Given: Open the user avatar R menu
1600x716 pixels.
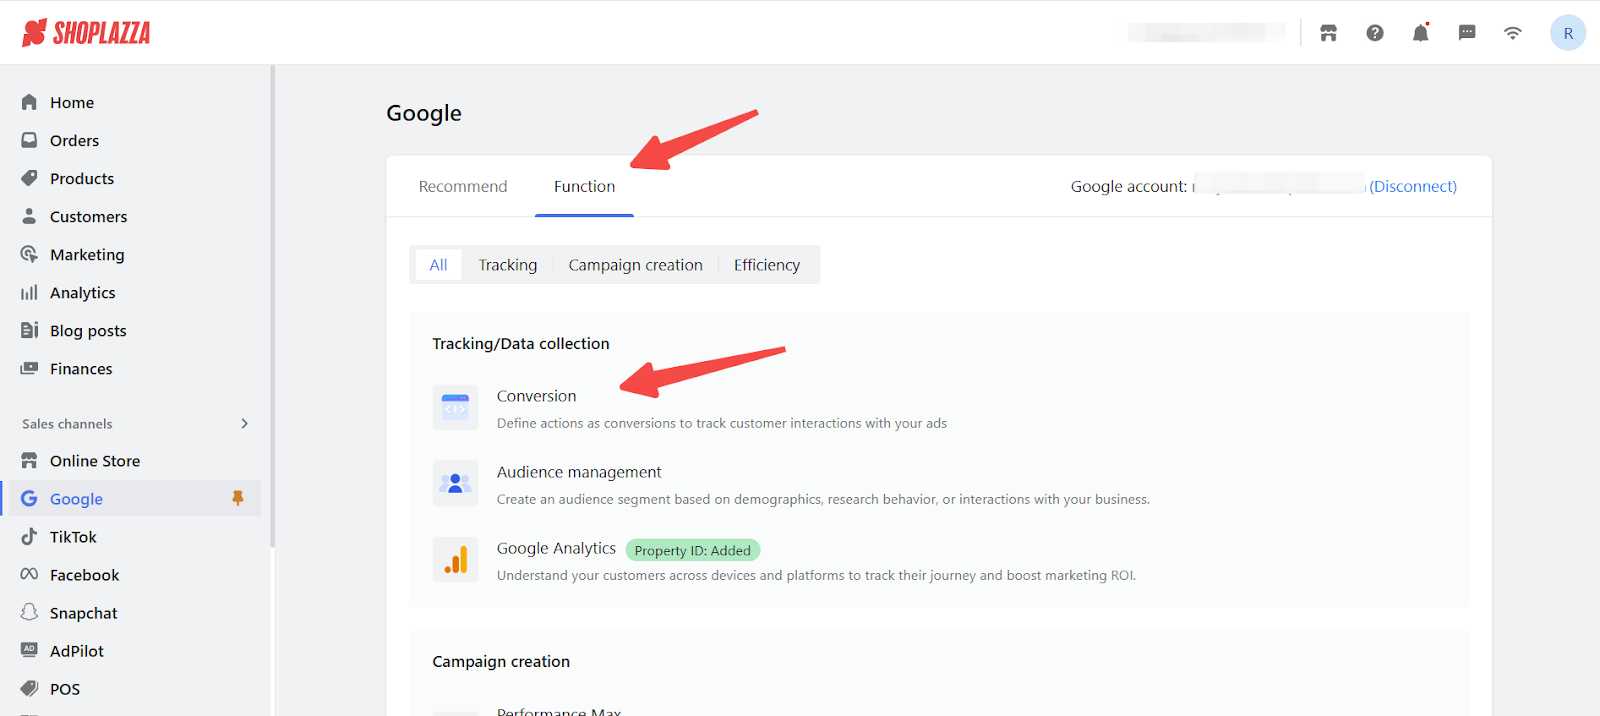Looking at the screenshot, I should [x=1568, y=33].
